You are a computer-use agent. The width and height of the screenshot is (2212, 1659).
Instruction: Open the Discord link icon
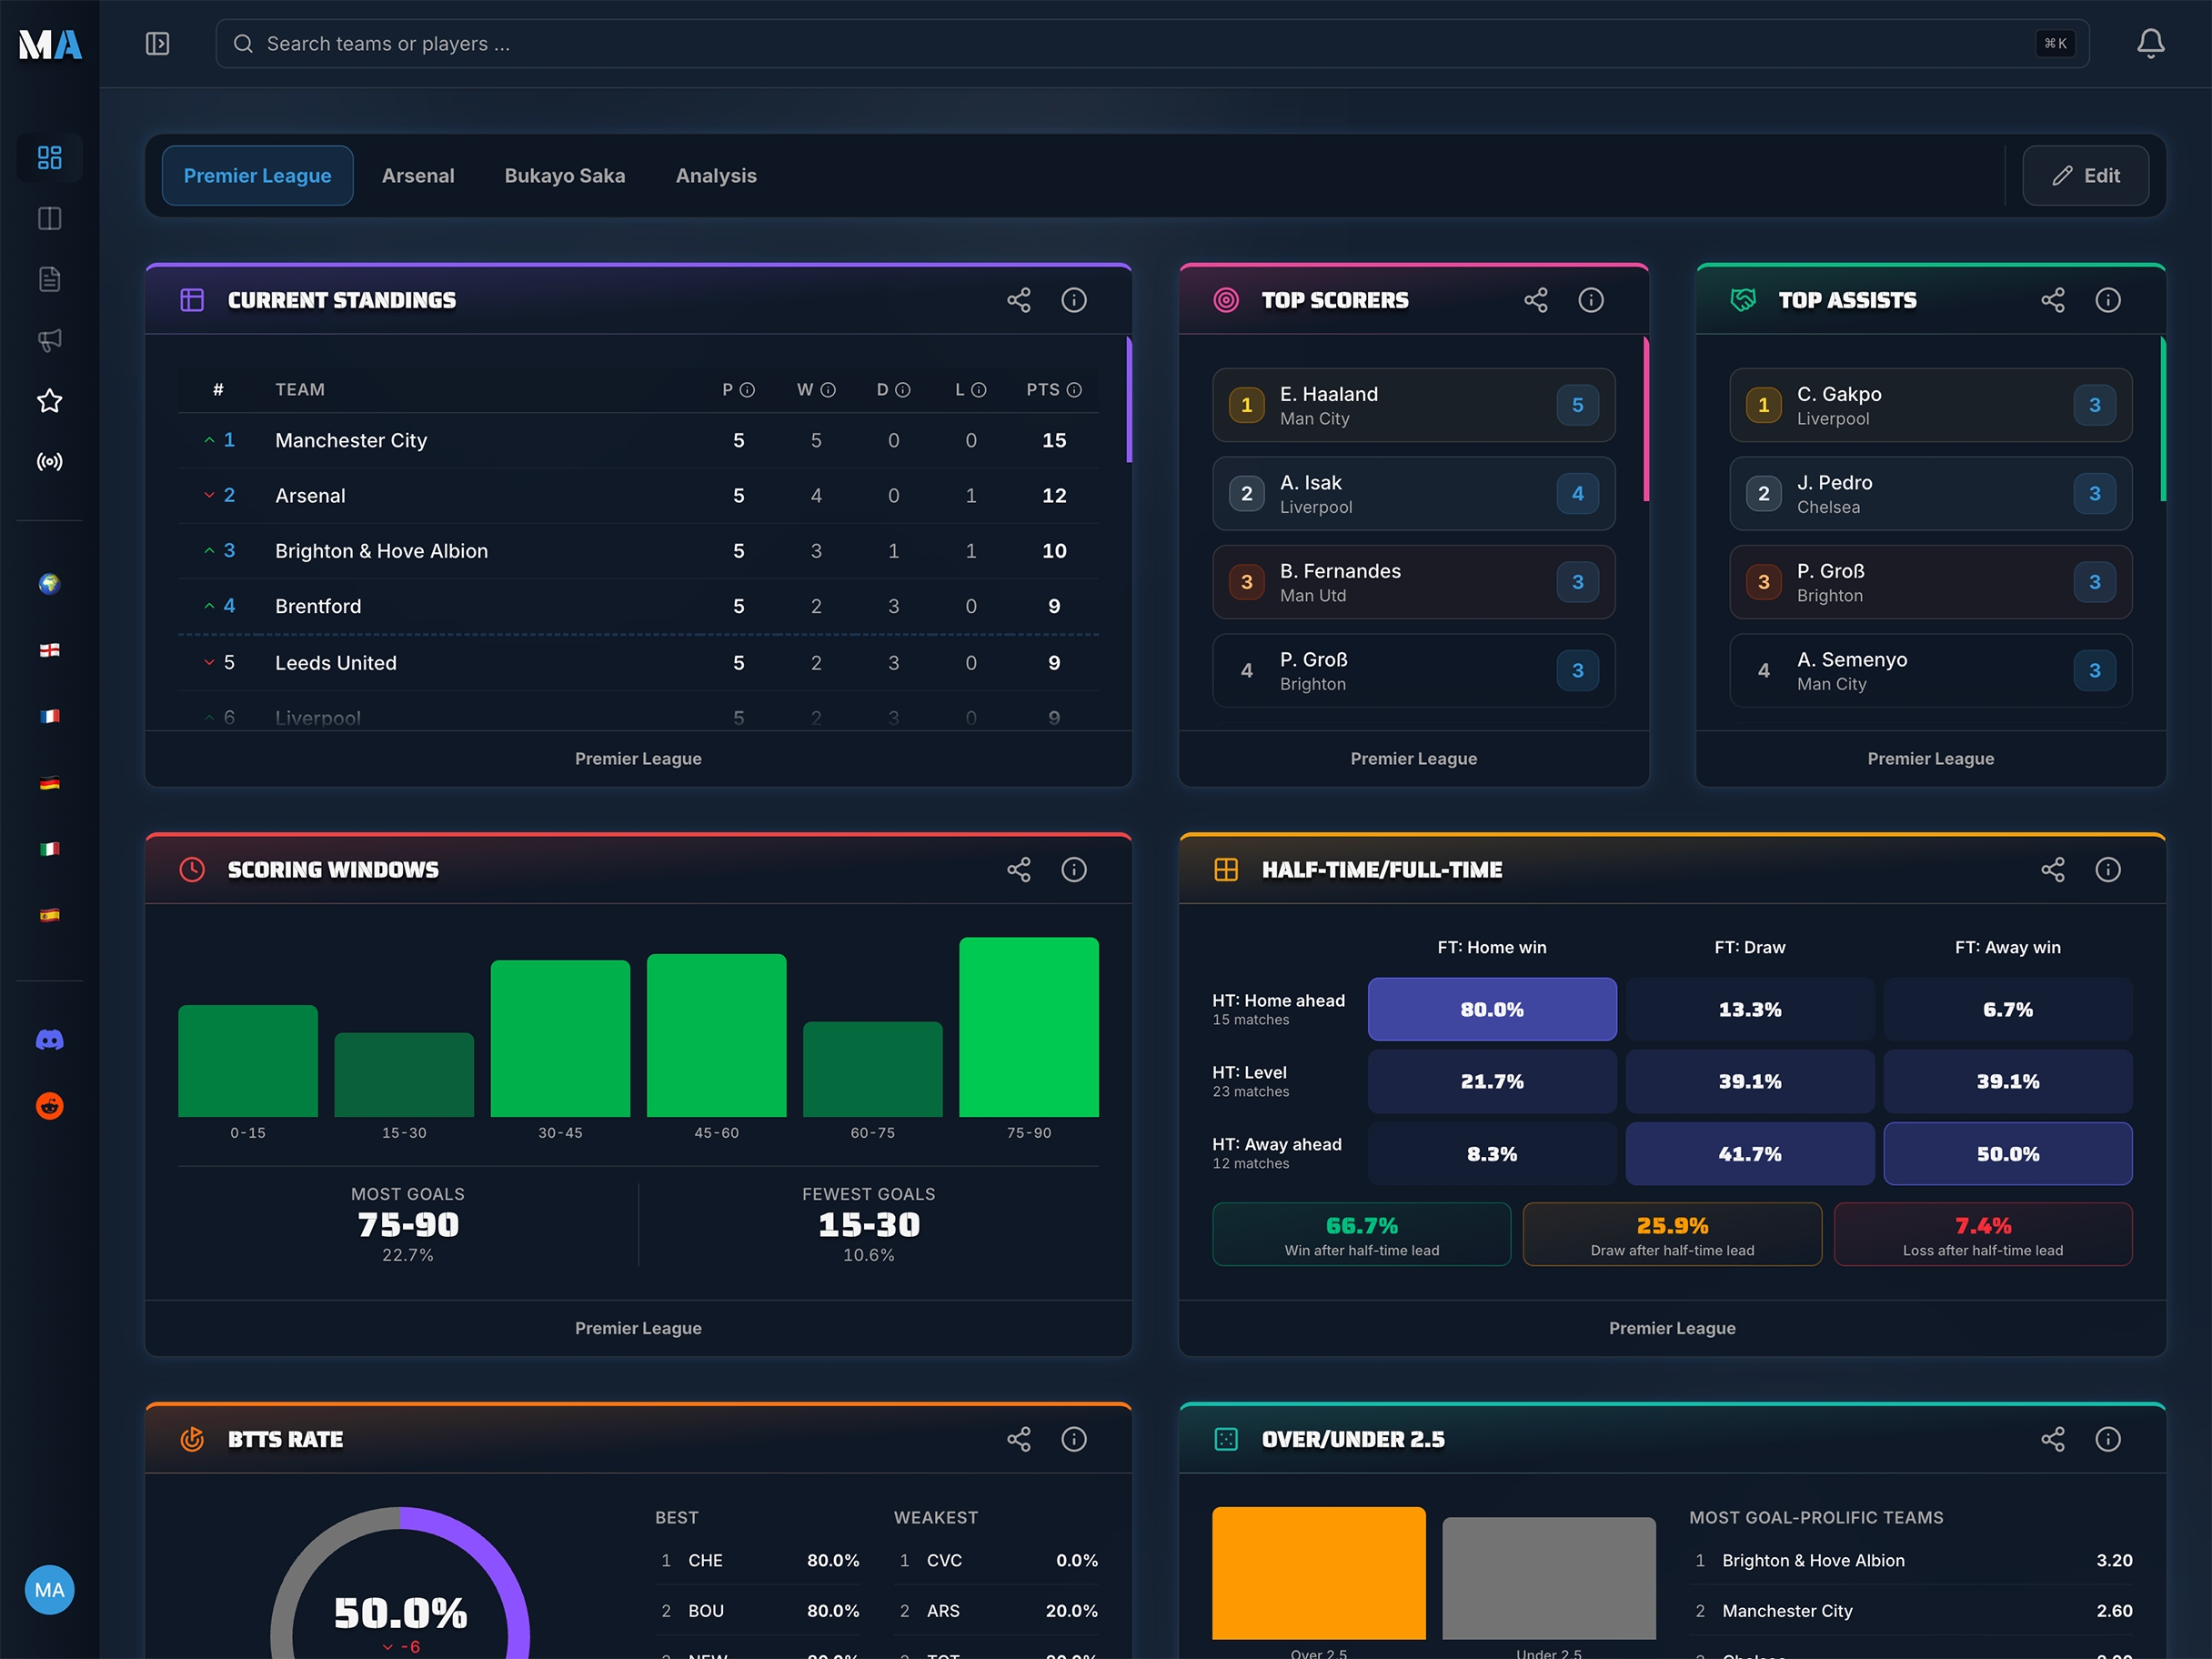[x=49, y=1040]
